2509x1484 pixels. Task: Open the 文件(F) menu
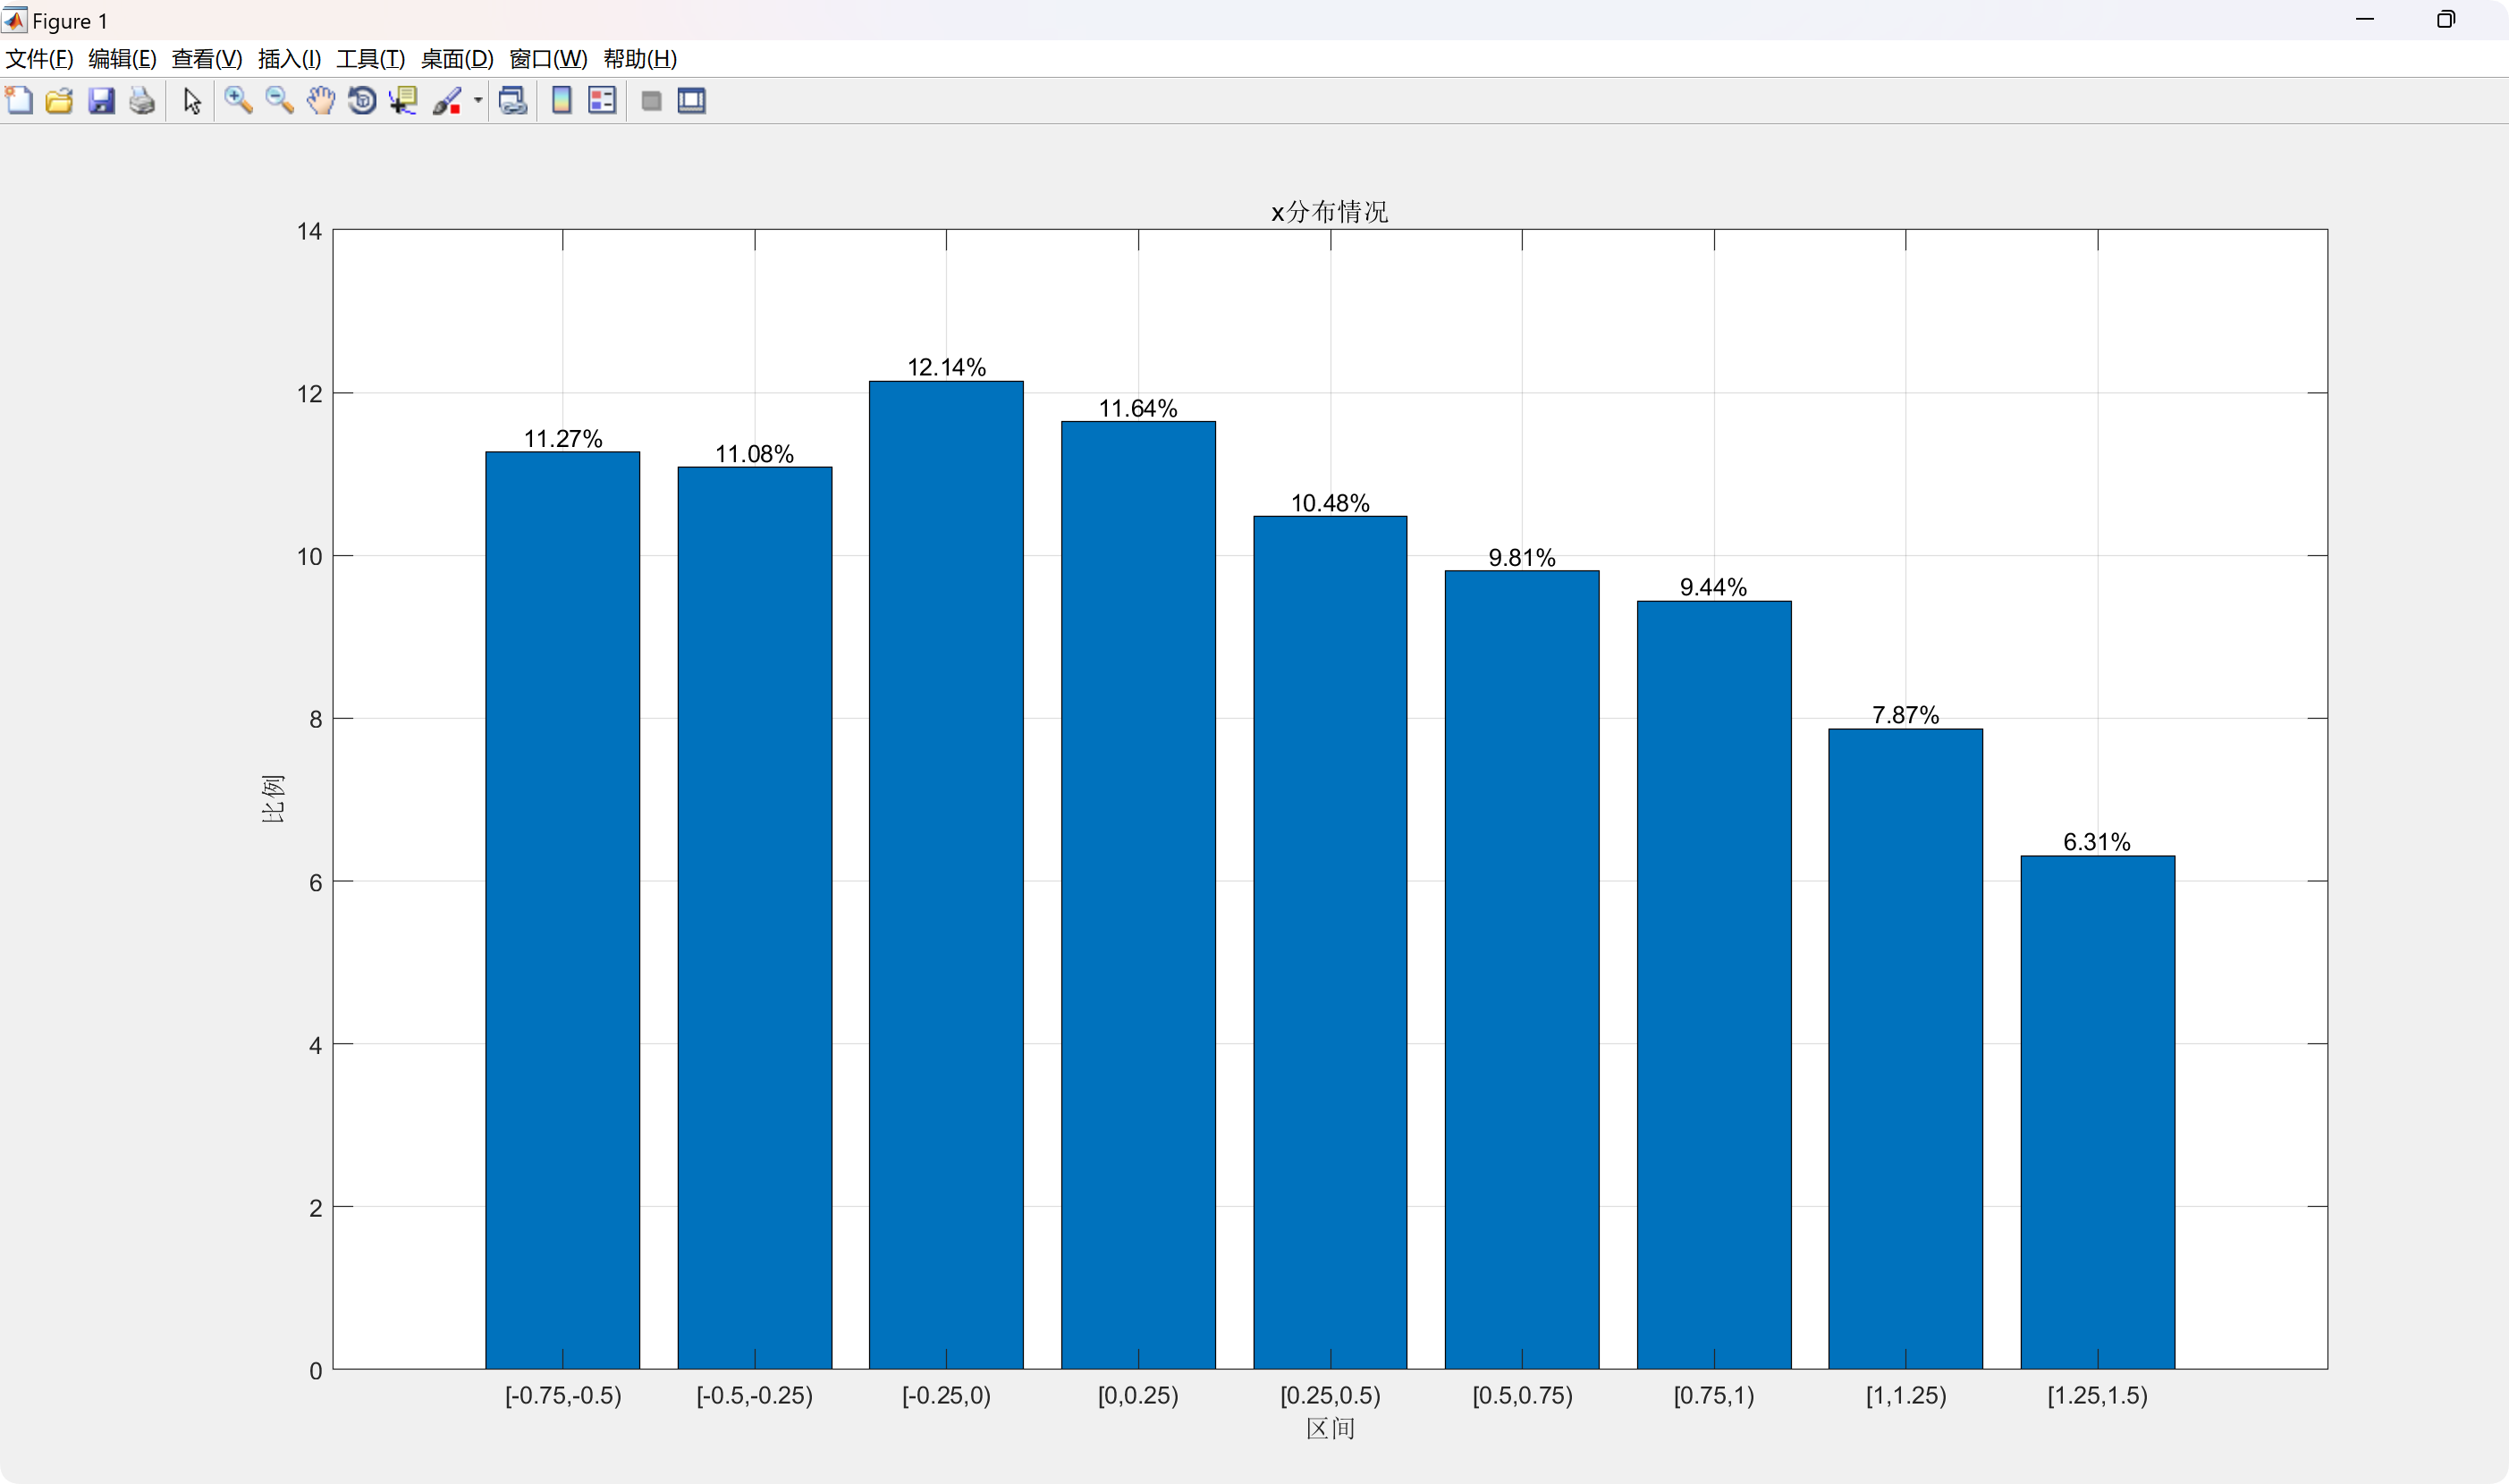point(39,59)
